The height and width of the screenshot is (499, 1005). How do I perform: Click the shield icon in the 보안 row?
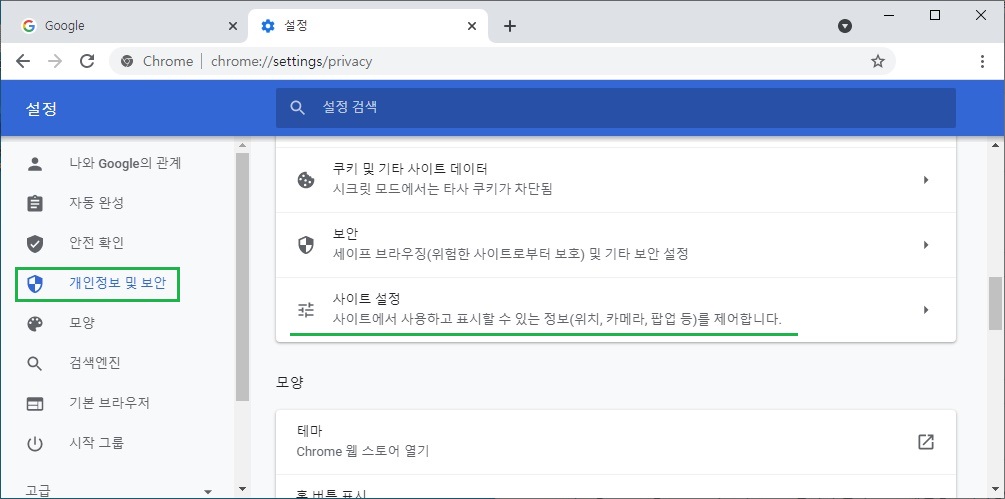click(x=306, y=245)
